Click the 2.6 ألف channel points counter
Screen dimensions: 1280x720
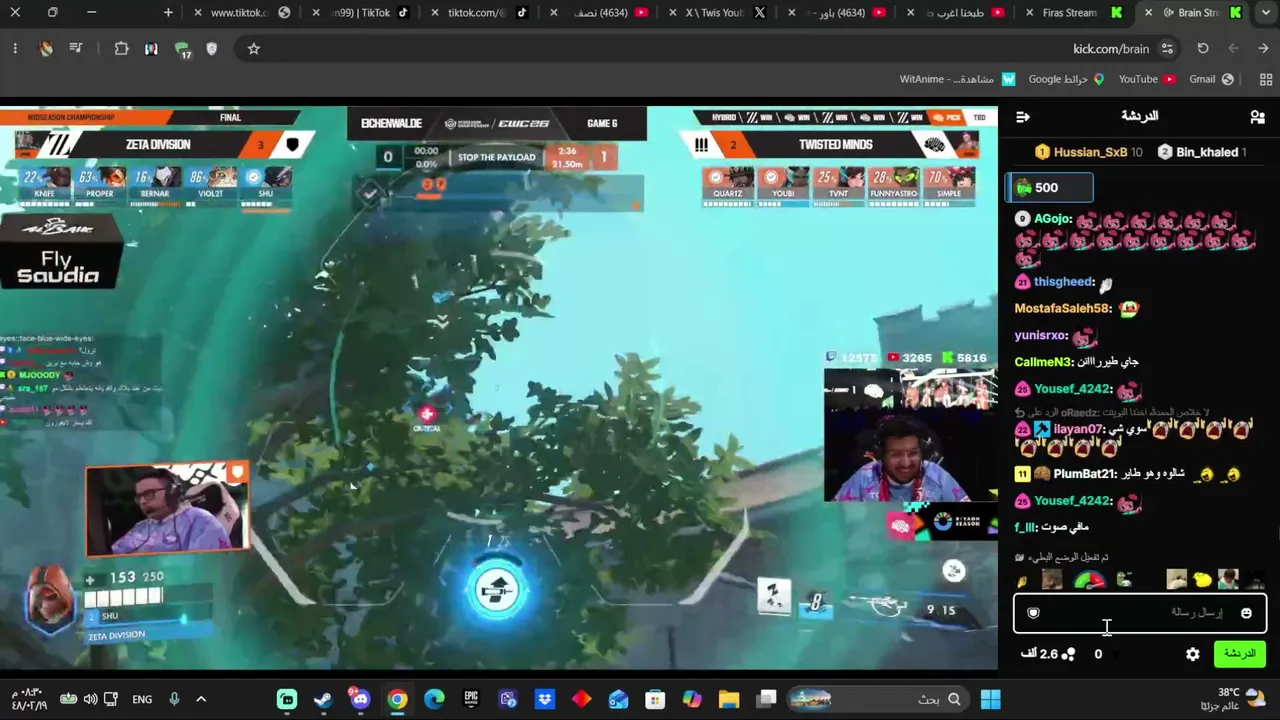pyautogui.click(x=1048, y=654)
